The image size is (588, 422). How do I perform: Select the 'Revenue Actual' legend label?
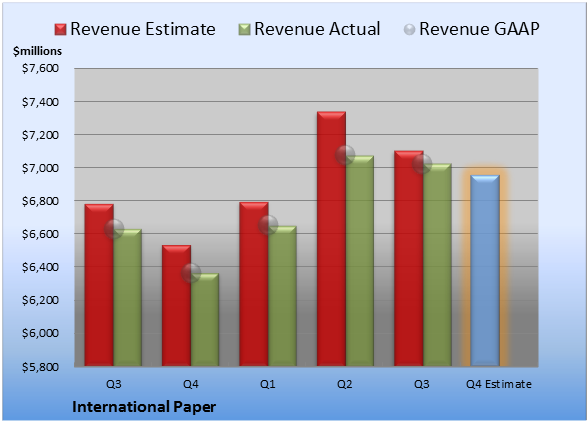317,29
